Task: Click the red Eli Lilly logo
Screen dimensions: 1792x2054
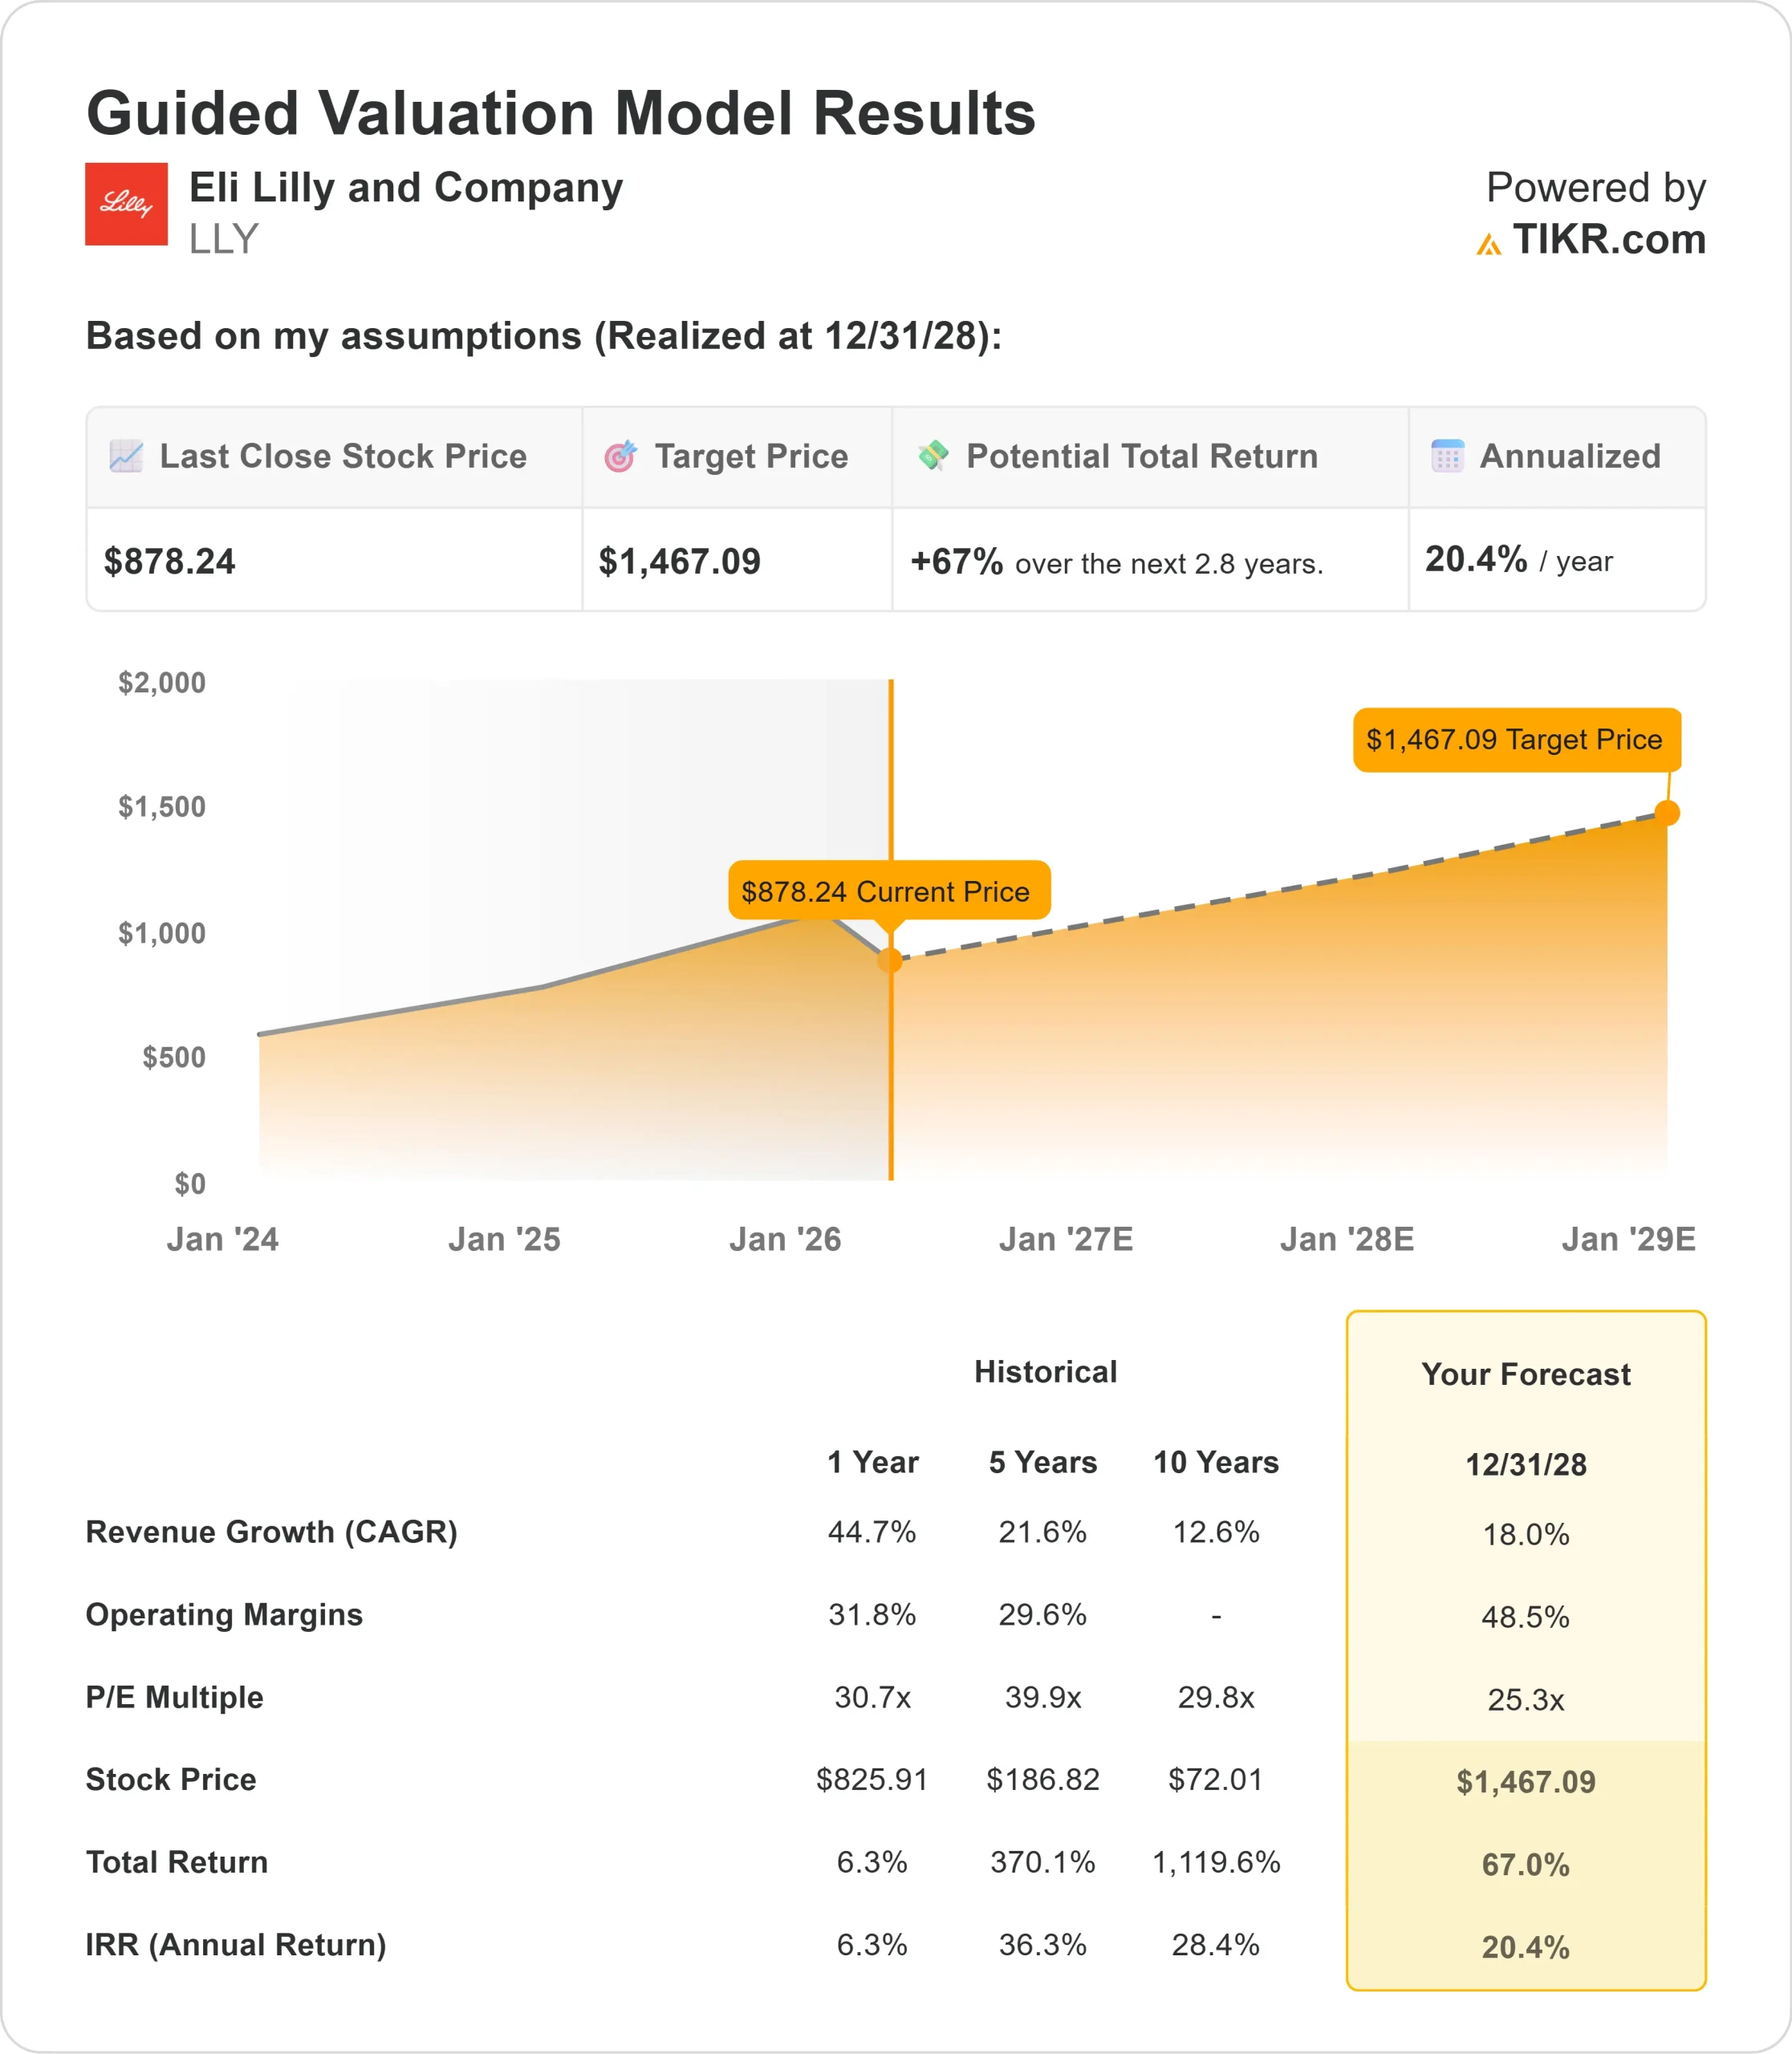Action: [x=126, y=204]
